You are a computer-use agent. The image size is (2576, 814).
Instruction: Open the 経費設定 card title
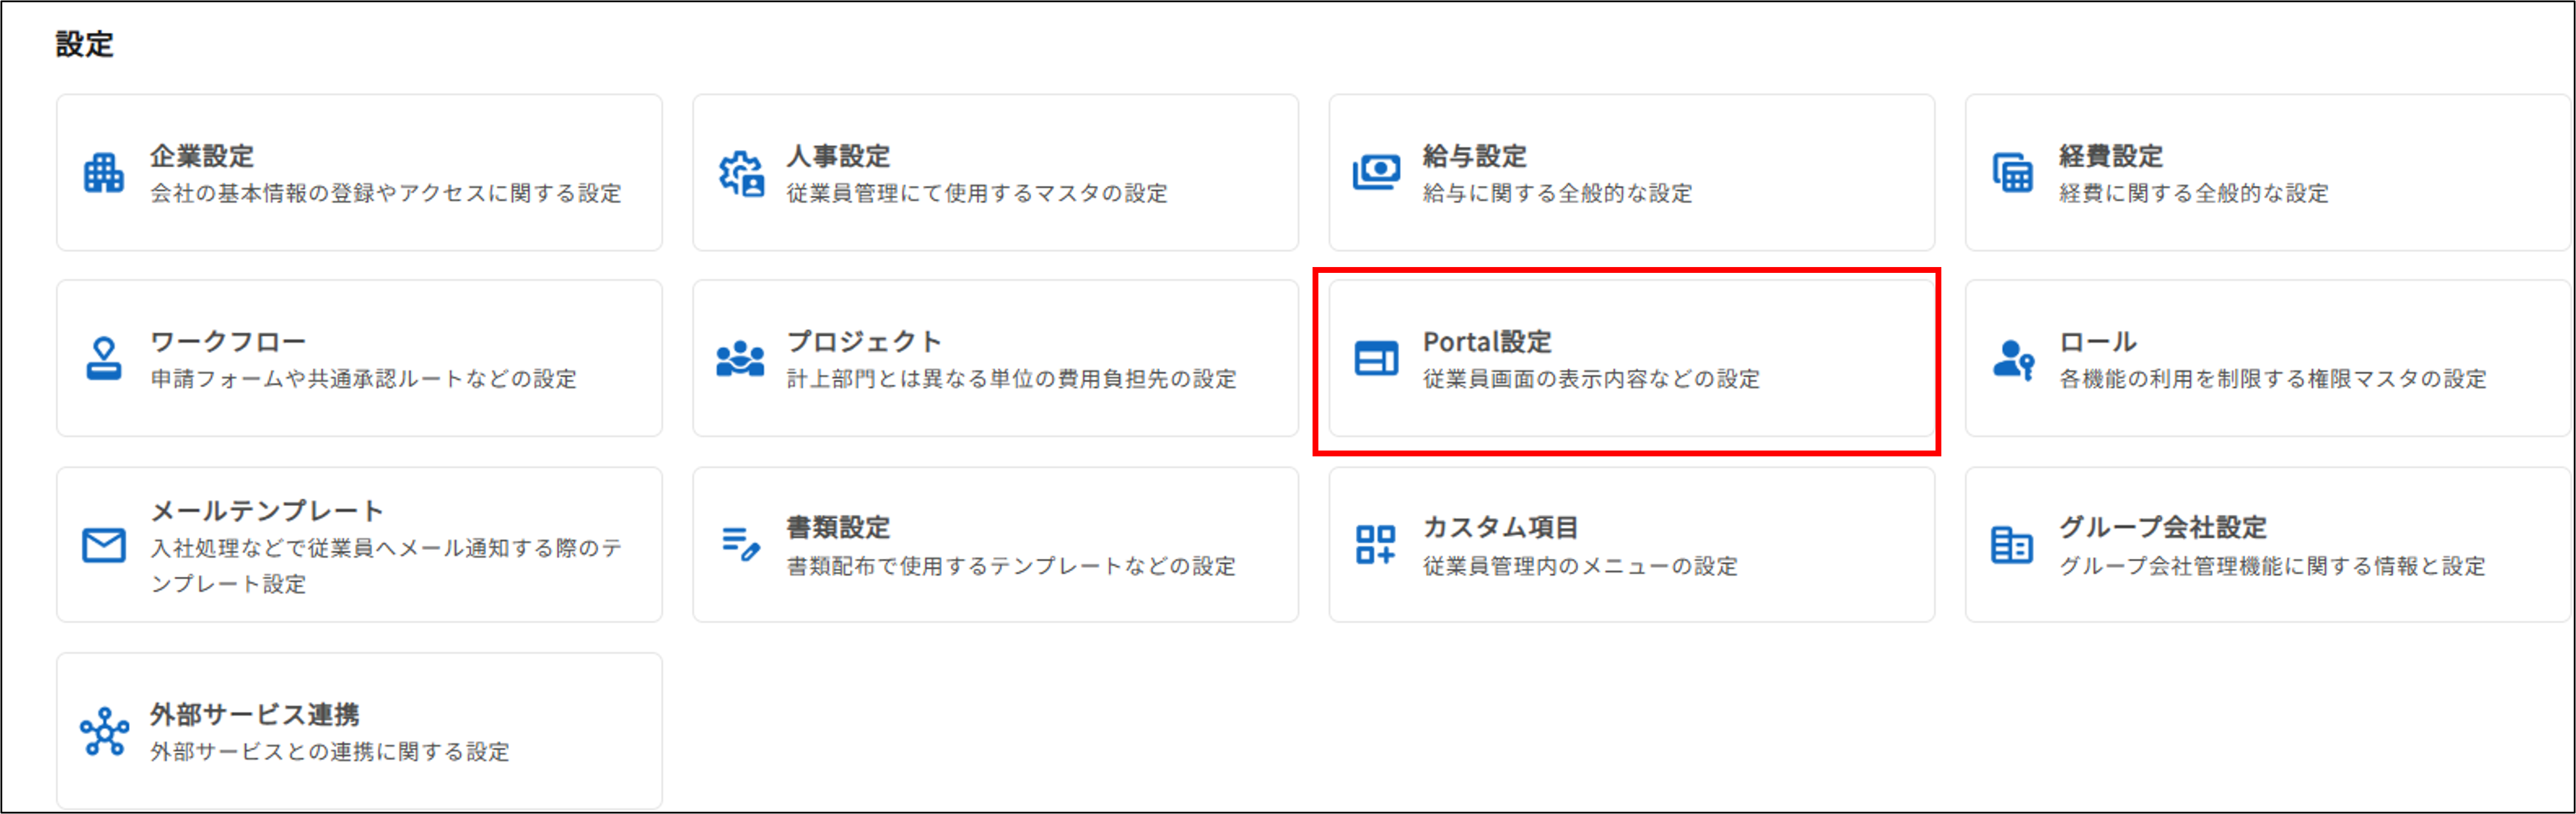point(2111,156)
